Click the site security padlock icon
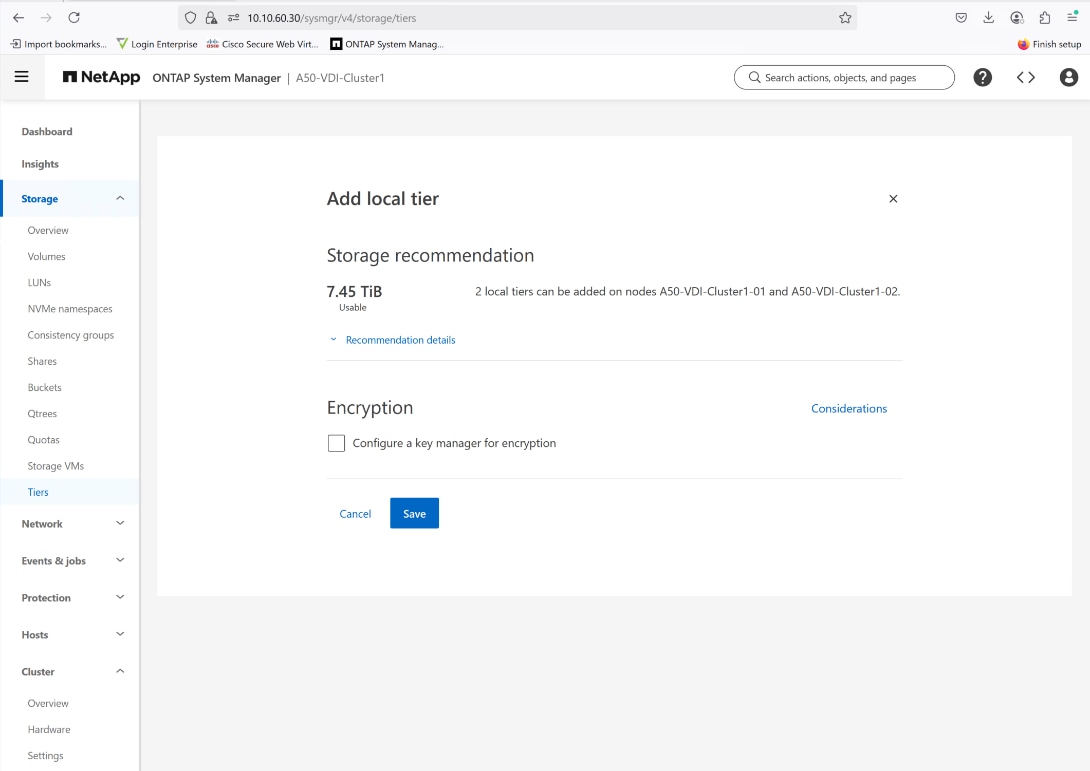The image size is (1090, 771). tap(211, 18)
